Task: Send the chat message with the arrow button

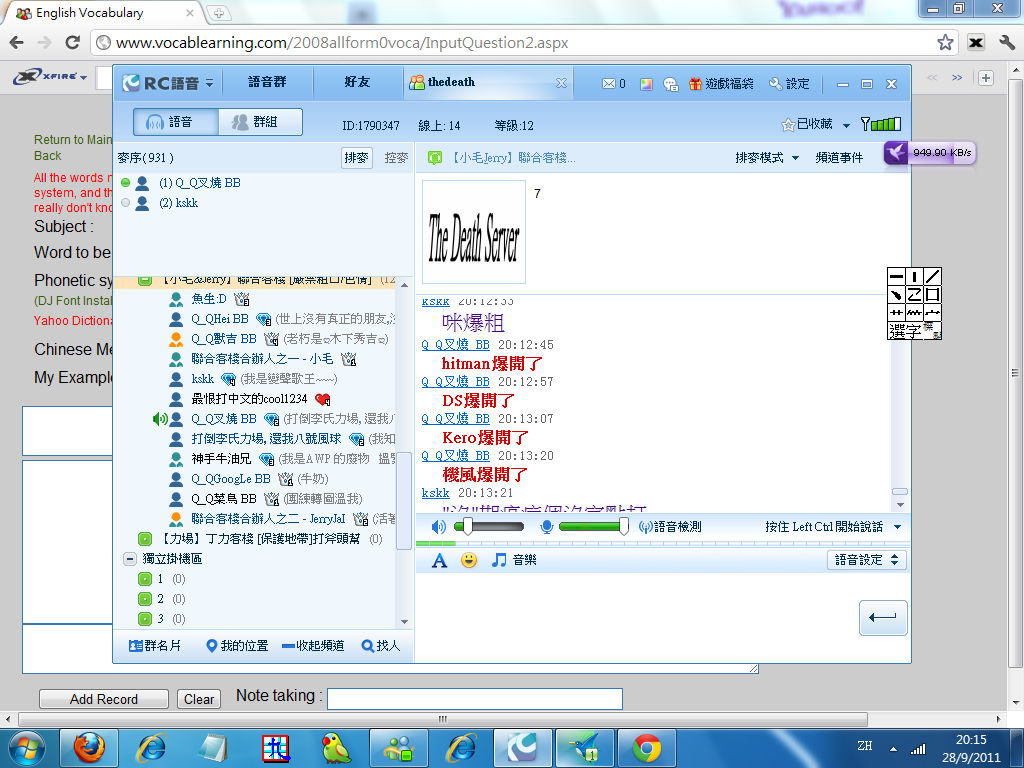Action: (x=883, y=618)
